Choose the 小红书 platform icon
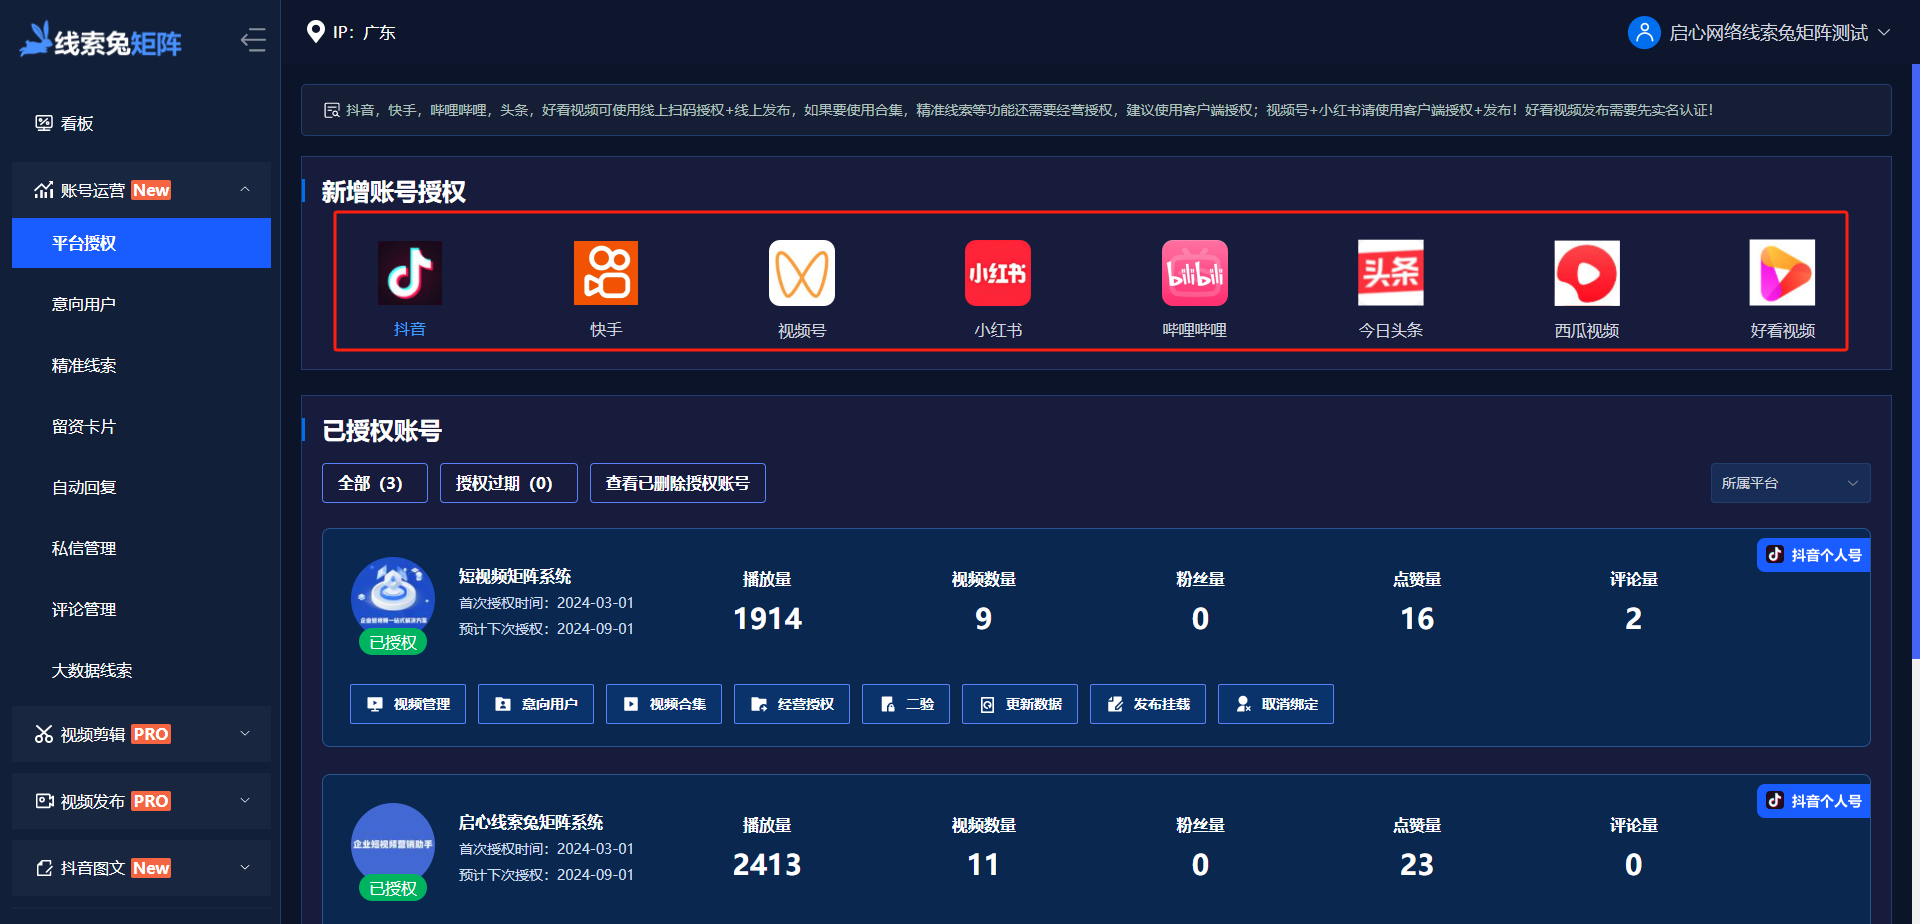The width and height of the screenshot is (1920, 924). pos(997,273)
